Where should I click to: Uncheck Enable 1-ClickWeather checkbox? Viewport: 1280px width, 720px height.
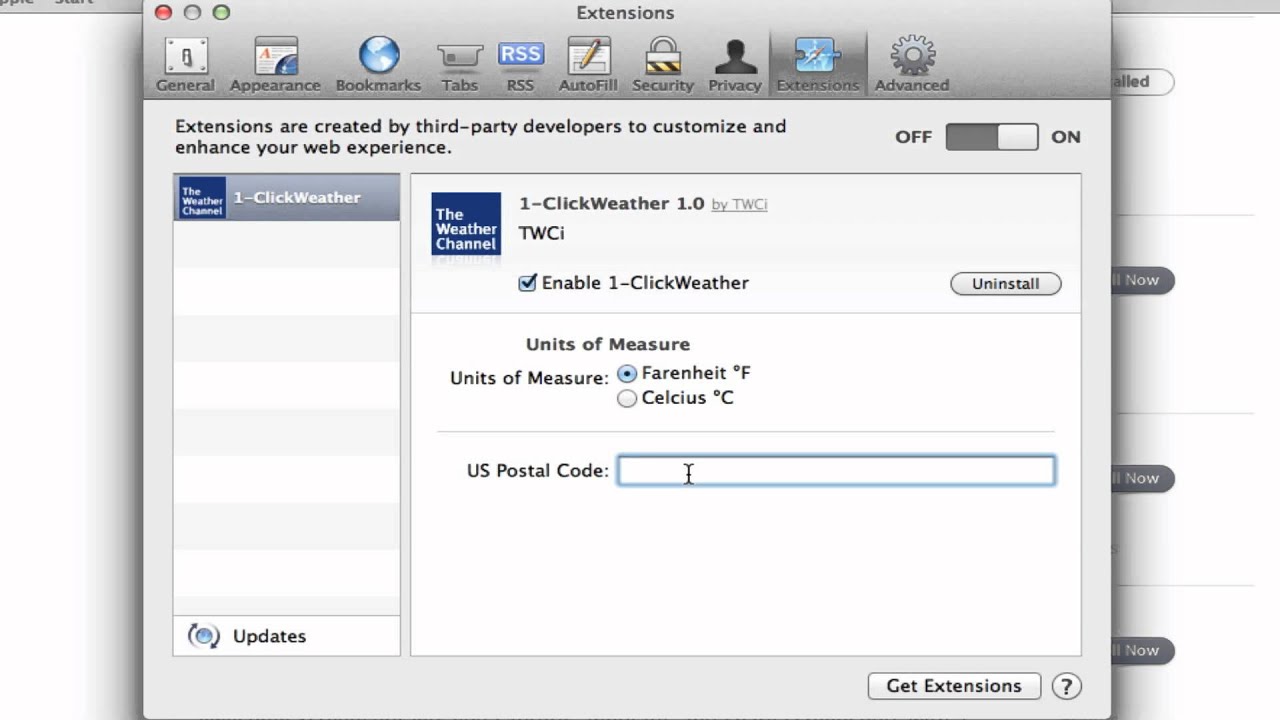527,283
